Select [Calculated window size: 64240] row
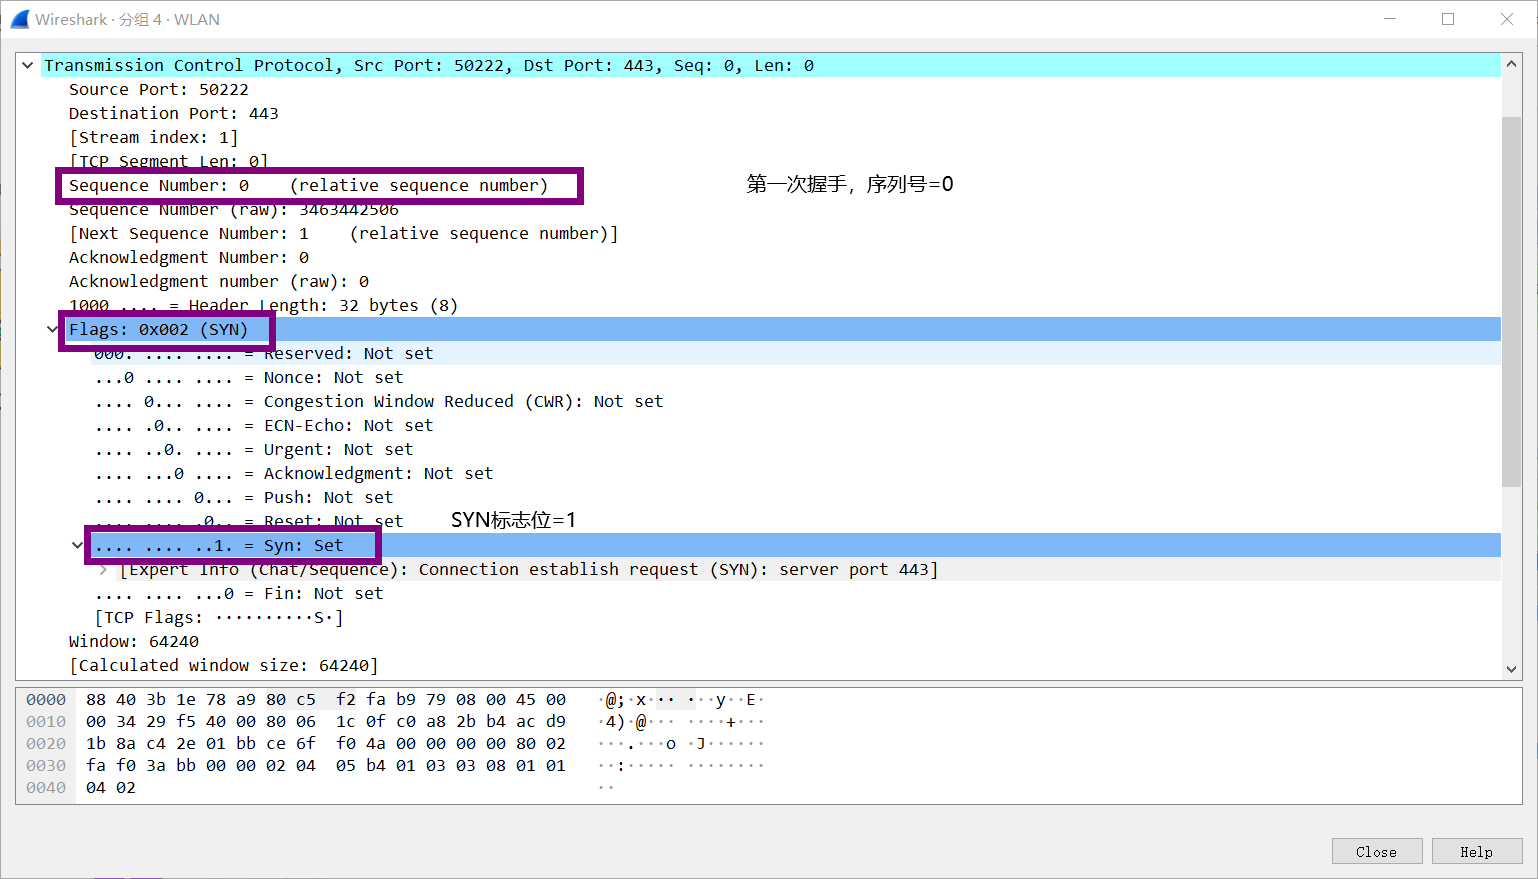 tap(223, 665)
